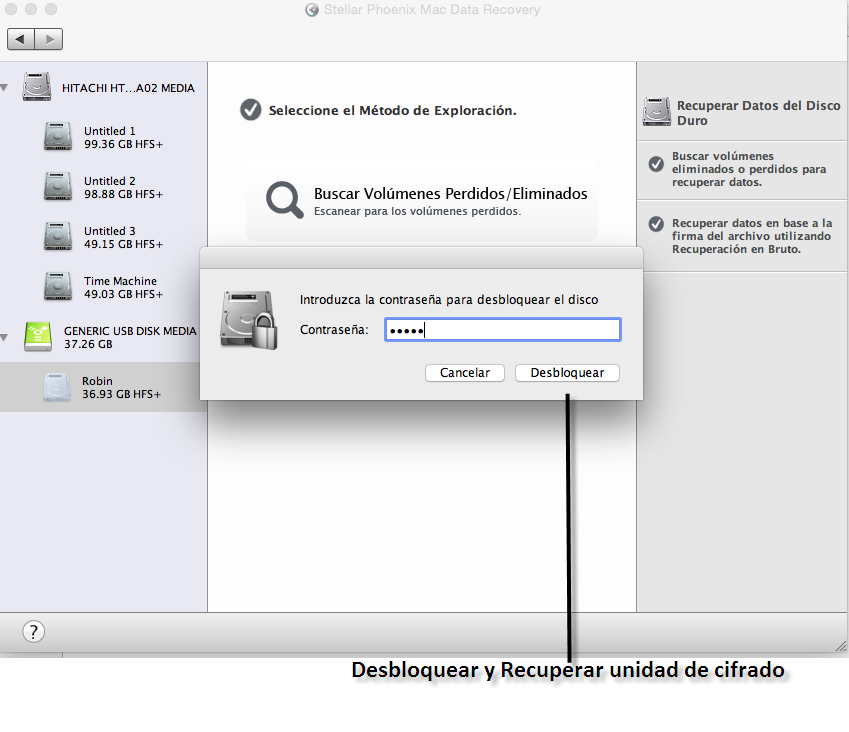Choose Buscar Volúmenes Perdidos/Eliminados option
Image resolution: width=849 pixels, height=732 pixels.
click(x=422, y=201)
